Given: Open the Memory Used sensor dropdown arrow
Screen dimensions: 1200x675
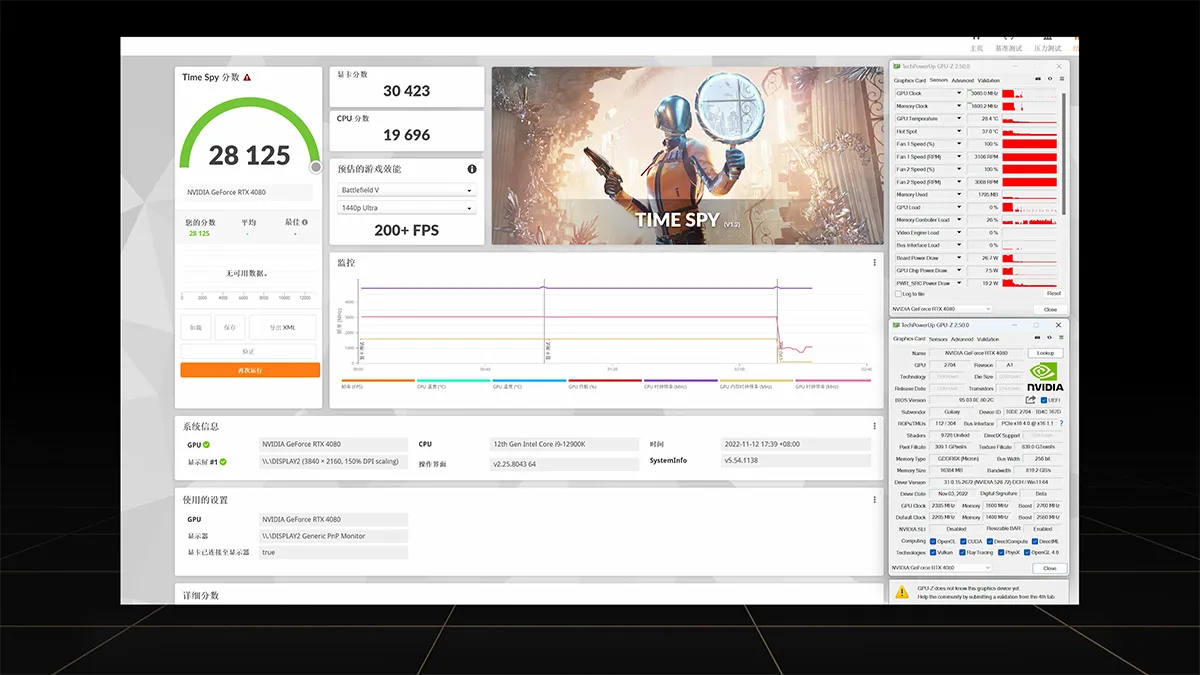Looking at the screenshot, I should [x=959, y=195].
